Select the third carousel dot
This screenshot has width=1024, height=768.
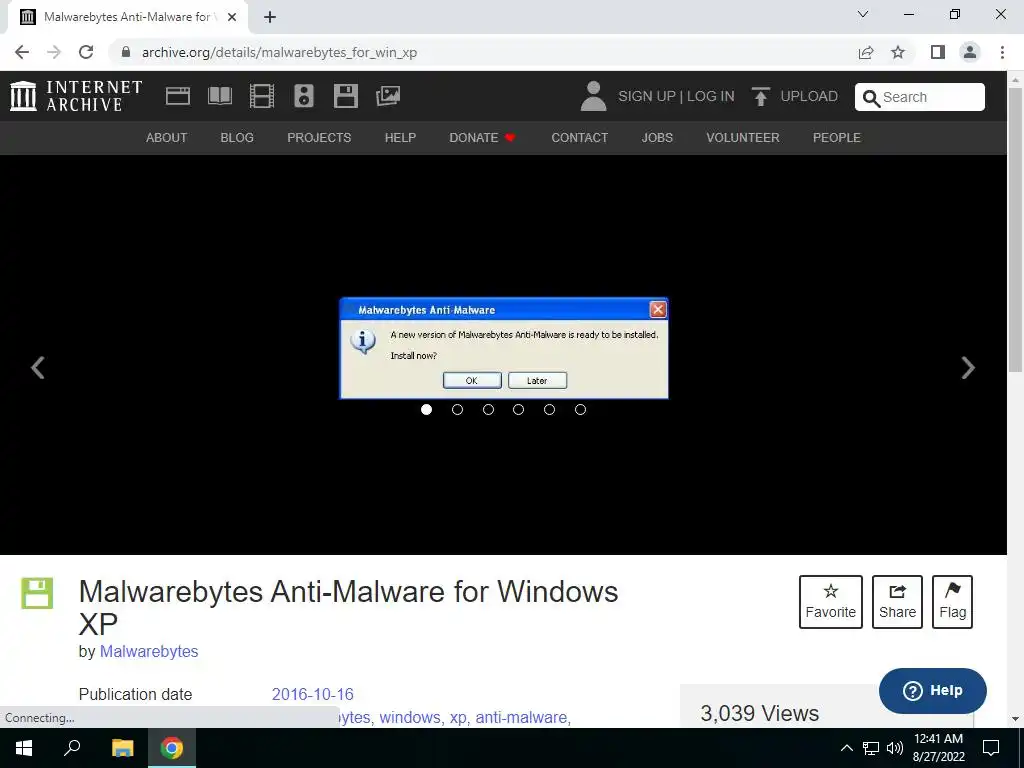(x=488, y=409)
